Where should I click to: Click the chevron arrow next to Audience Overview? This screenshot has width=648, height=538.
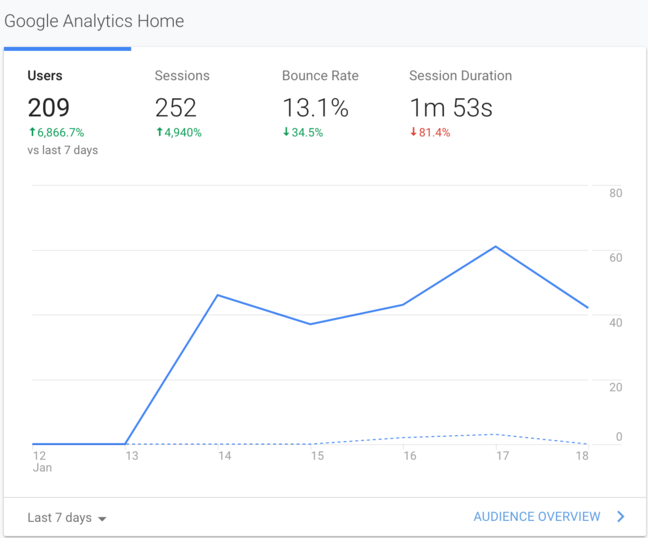pyautogui.click(x=621, y=517)
